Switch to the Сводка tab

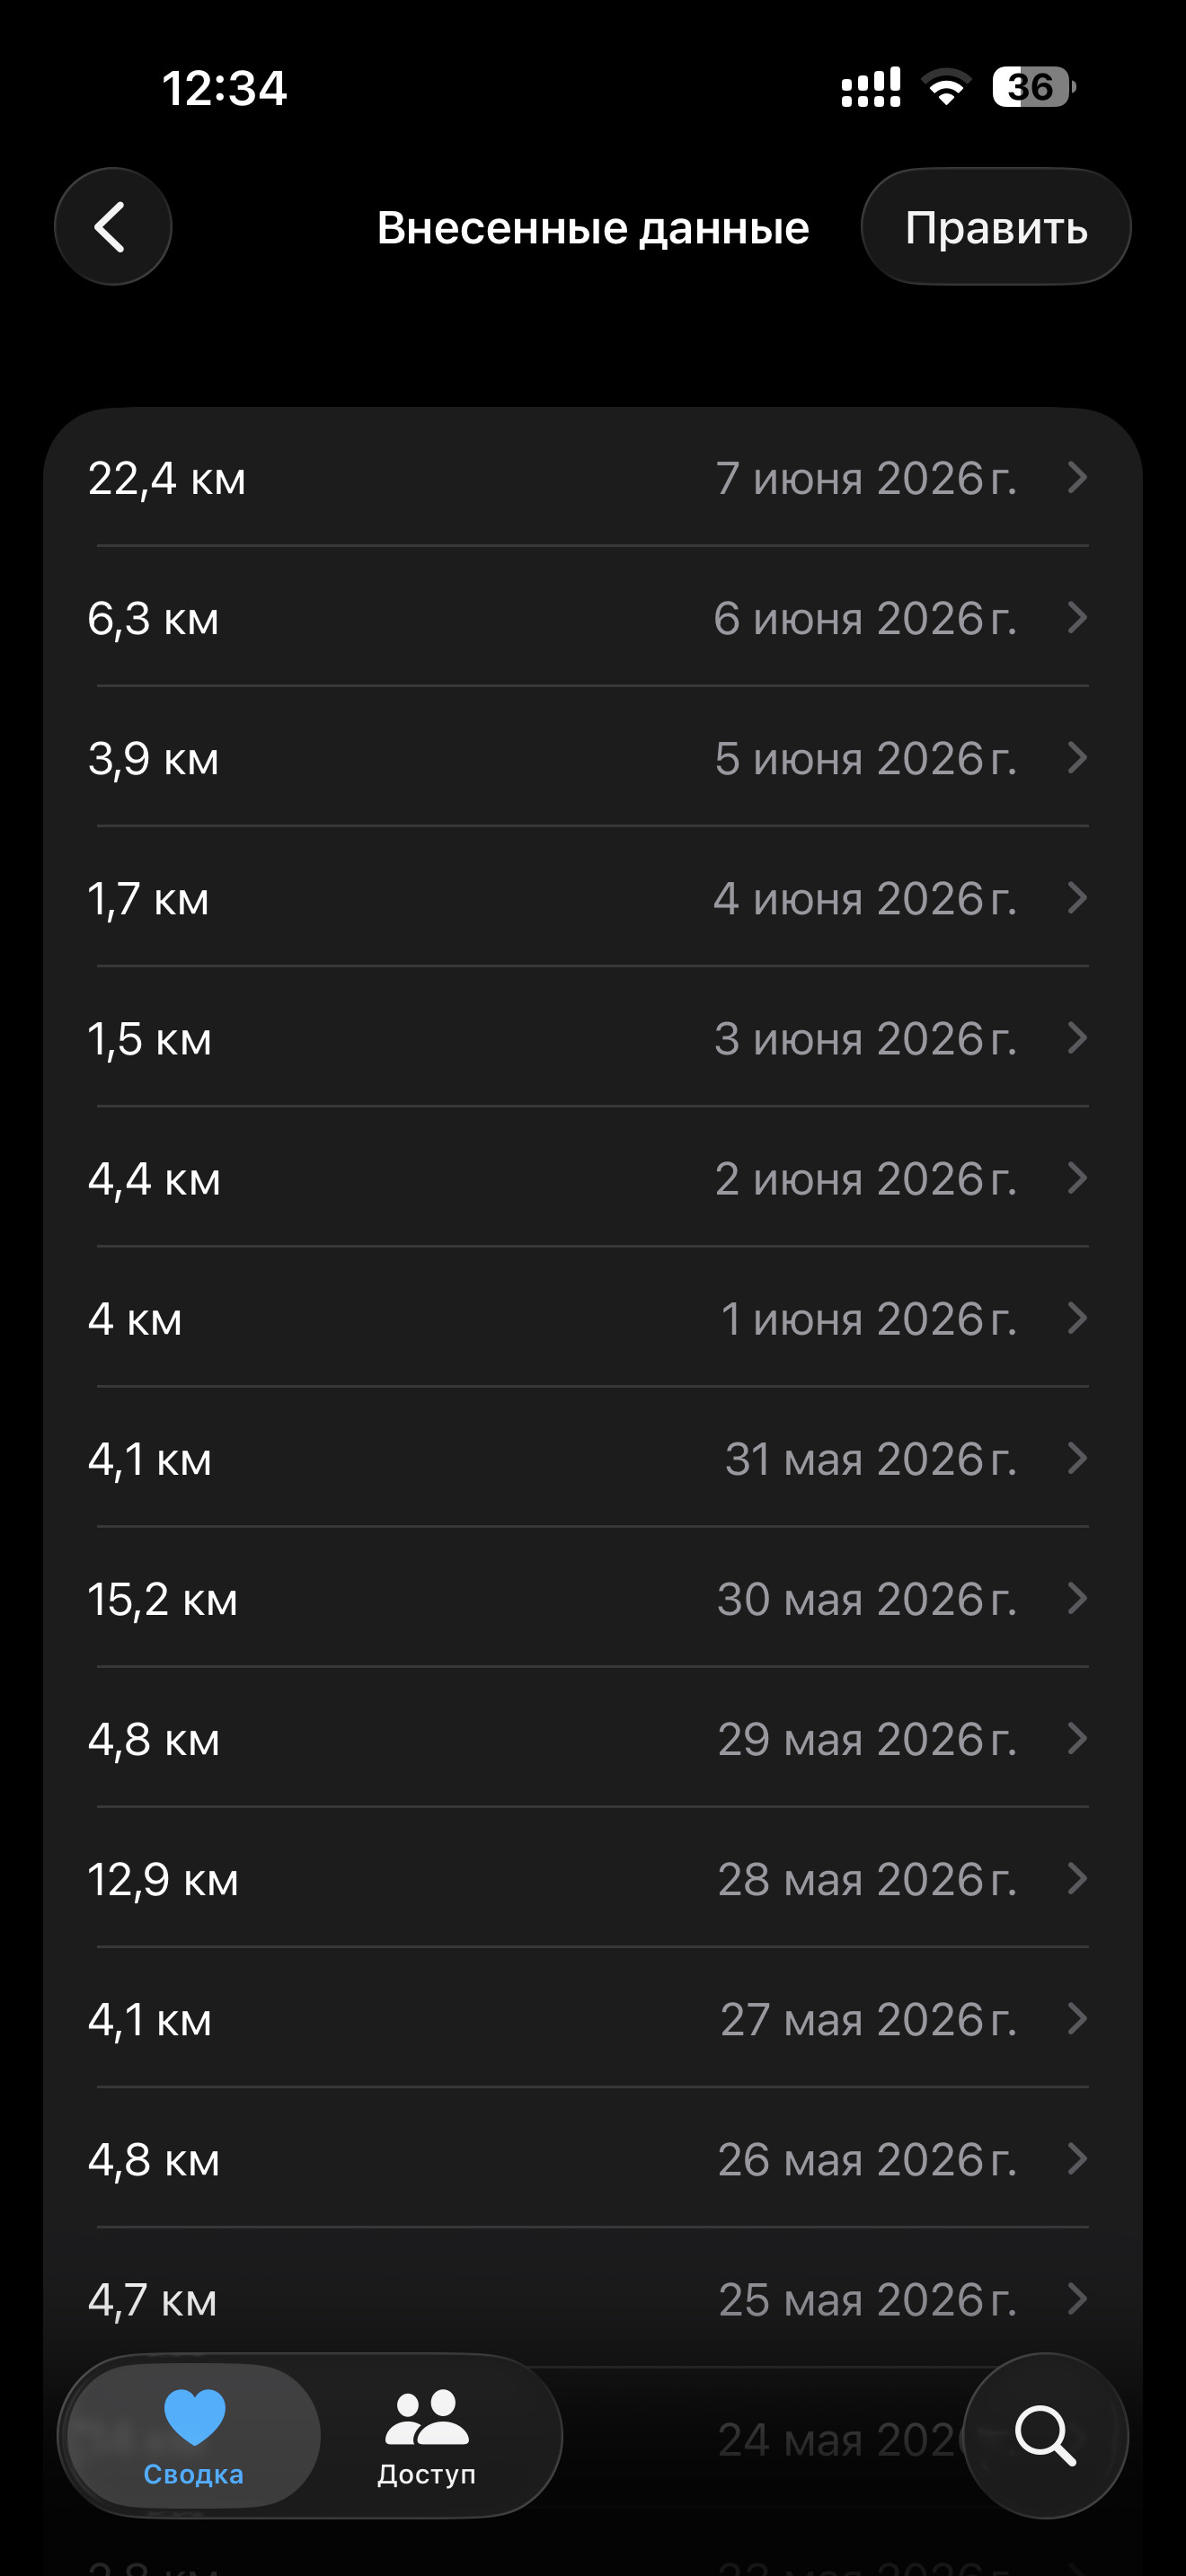[194, 2436]
